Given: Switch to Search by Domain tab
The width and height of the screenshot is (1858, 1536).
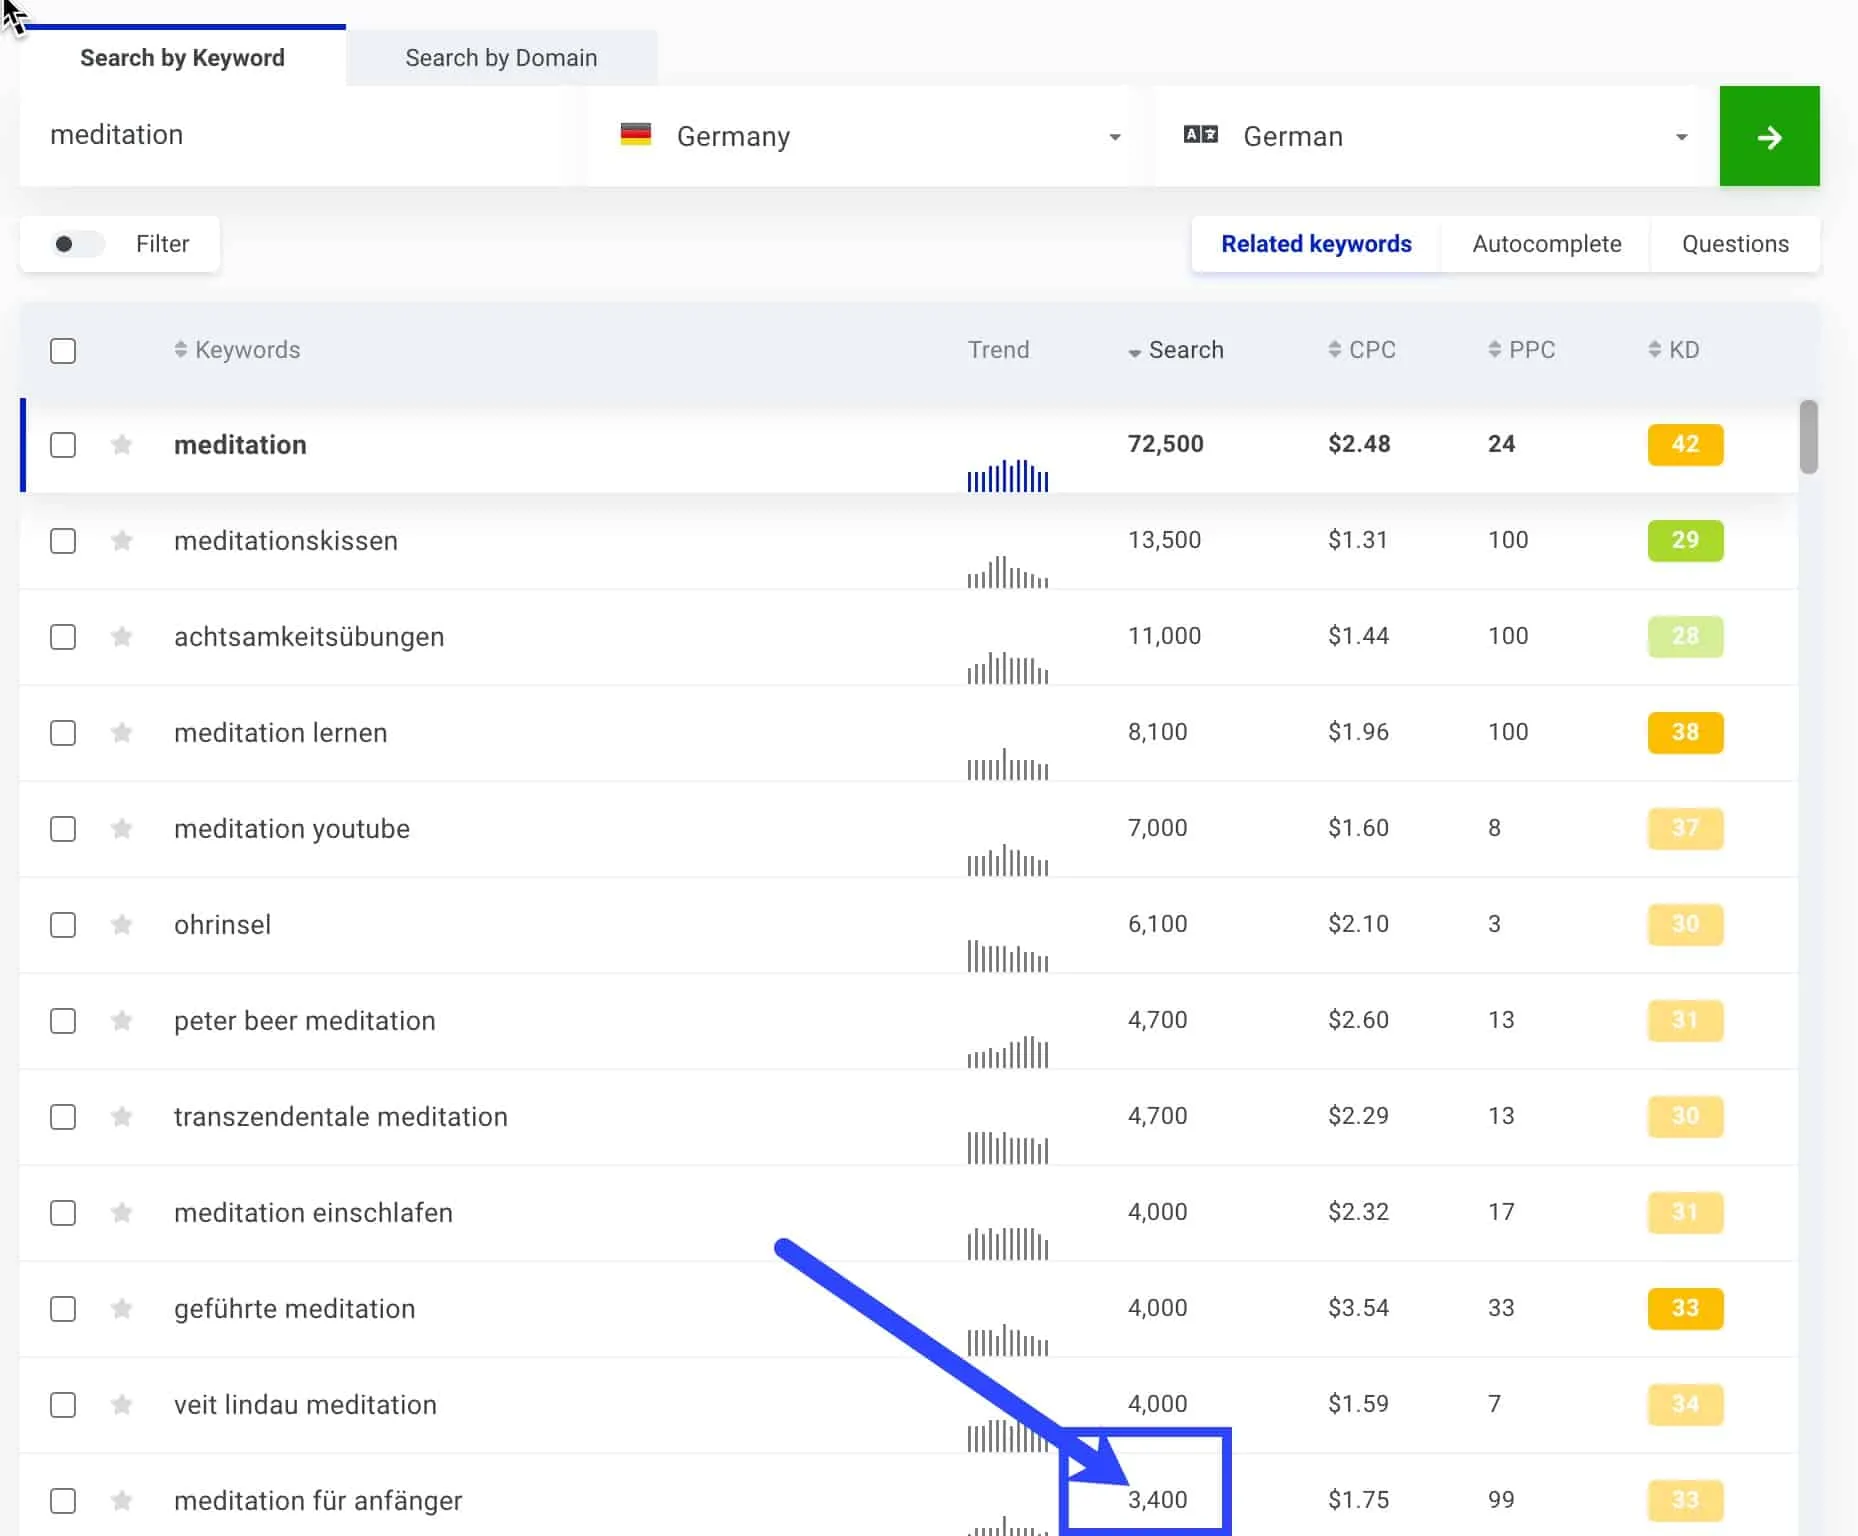Looking at the screenshot, I should pos(501,58).
